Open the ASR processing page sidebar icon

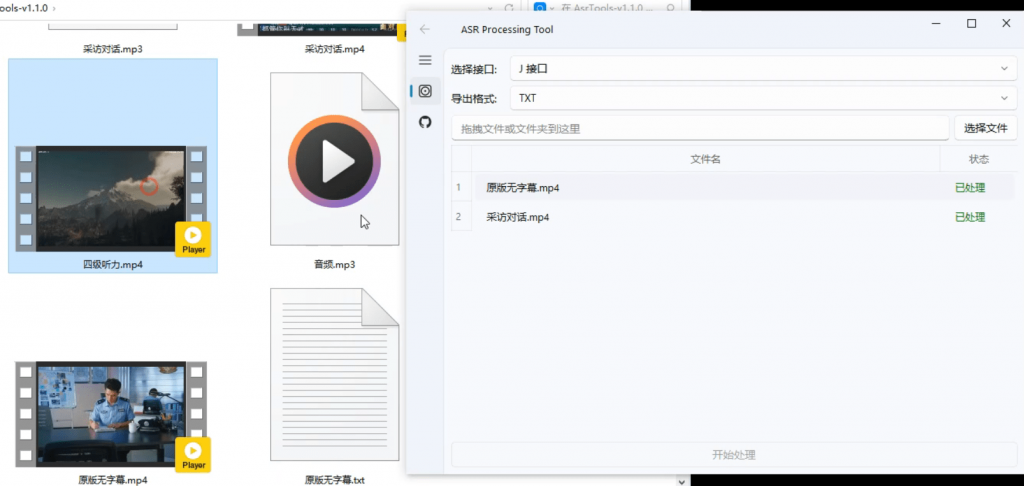(425, 91)
